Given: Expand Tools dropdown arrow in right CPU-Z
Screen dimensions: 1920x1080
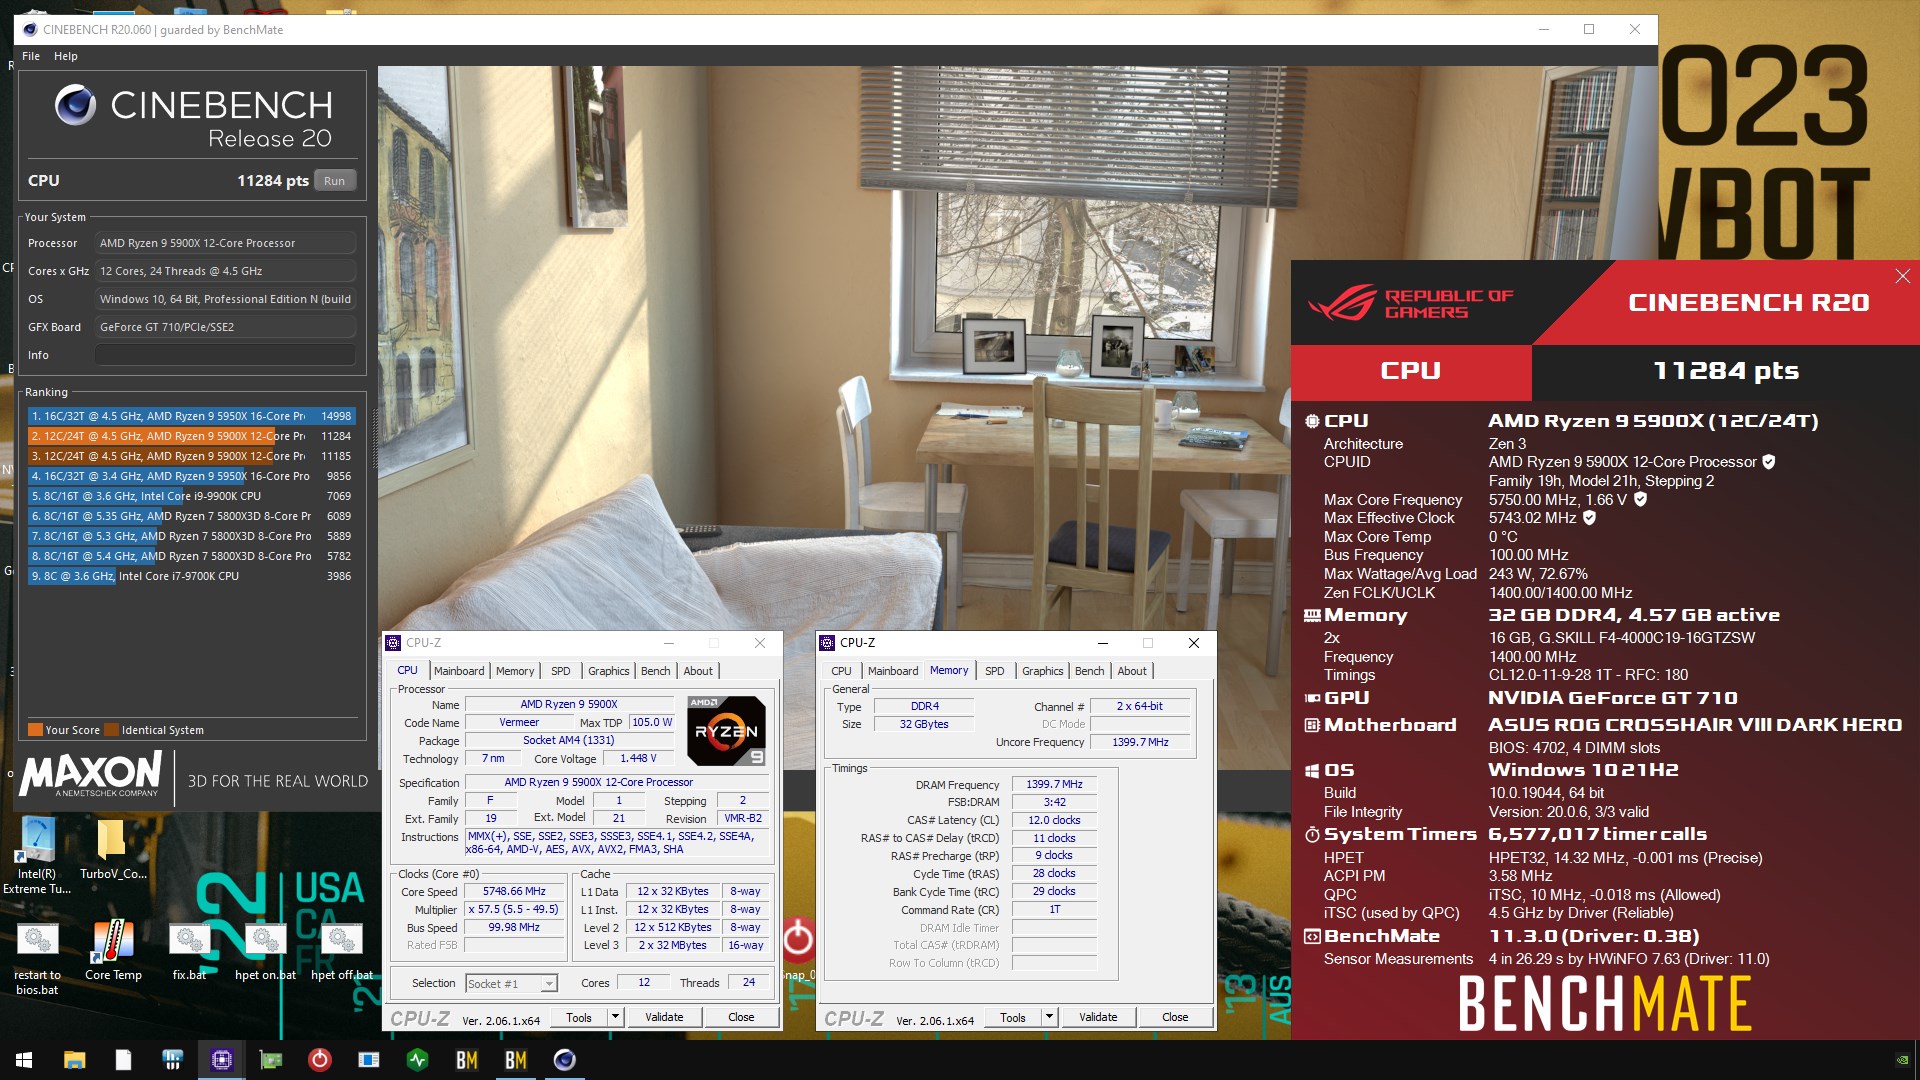Looking at the screenshot, I should (x=1050, y=1017).
